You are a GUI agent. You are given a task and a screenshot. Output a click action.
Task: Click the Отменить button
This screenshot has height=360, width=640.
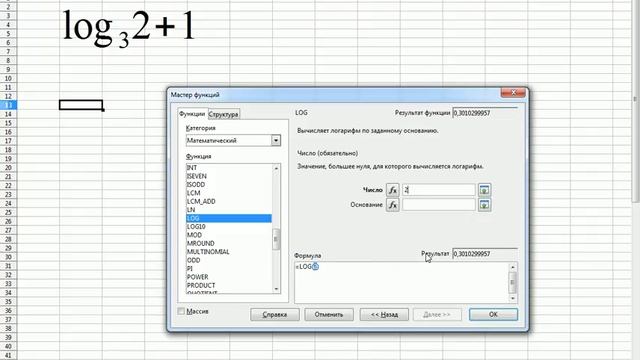(329, 315)
